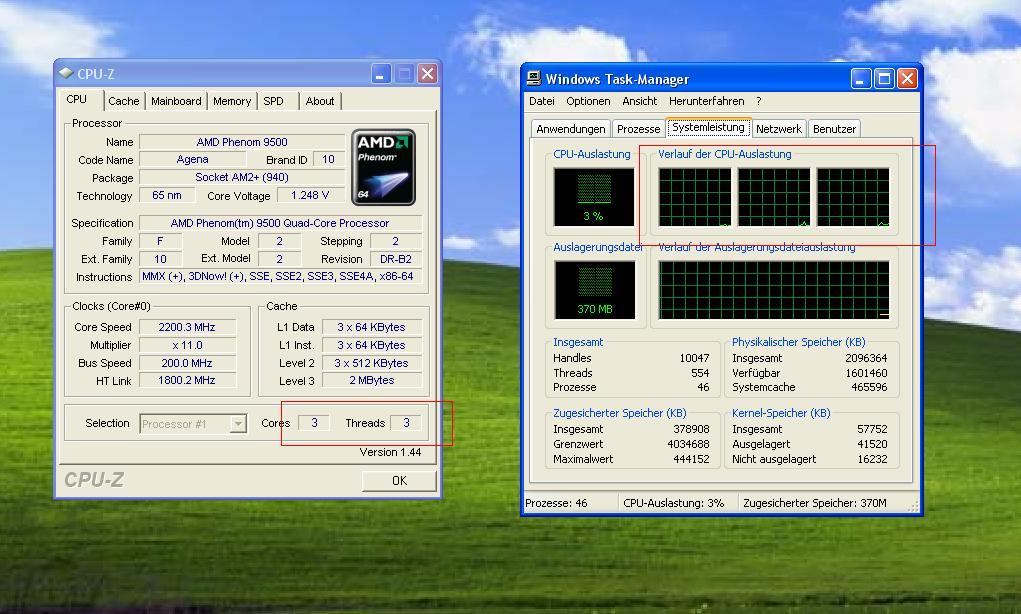
Task: Click the Bus Speed value 200.0 MHz
Action: (x=187, y=363)
